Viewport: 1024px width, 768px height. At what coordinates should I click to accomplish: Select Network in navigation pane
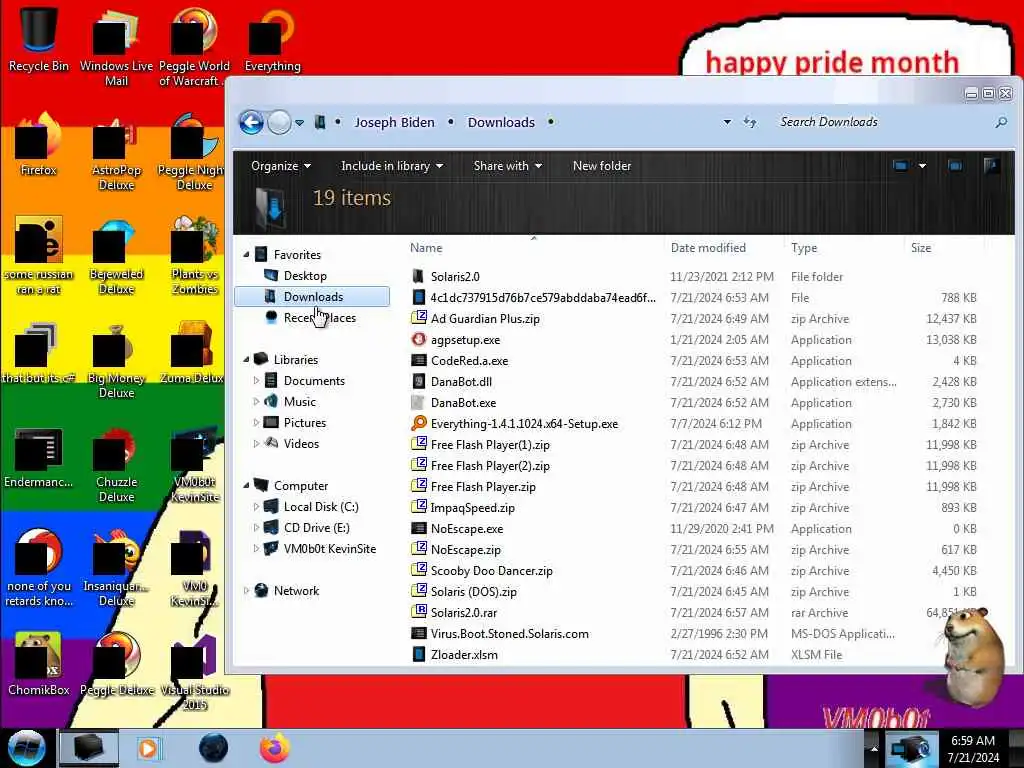coord(296,590)
